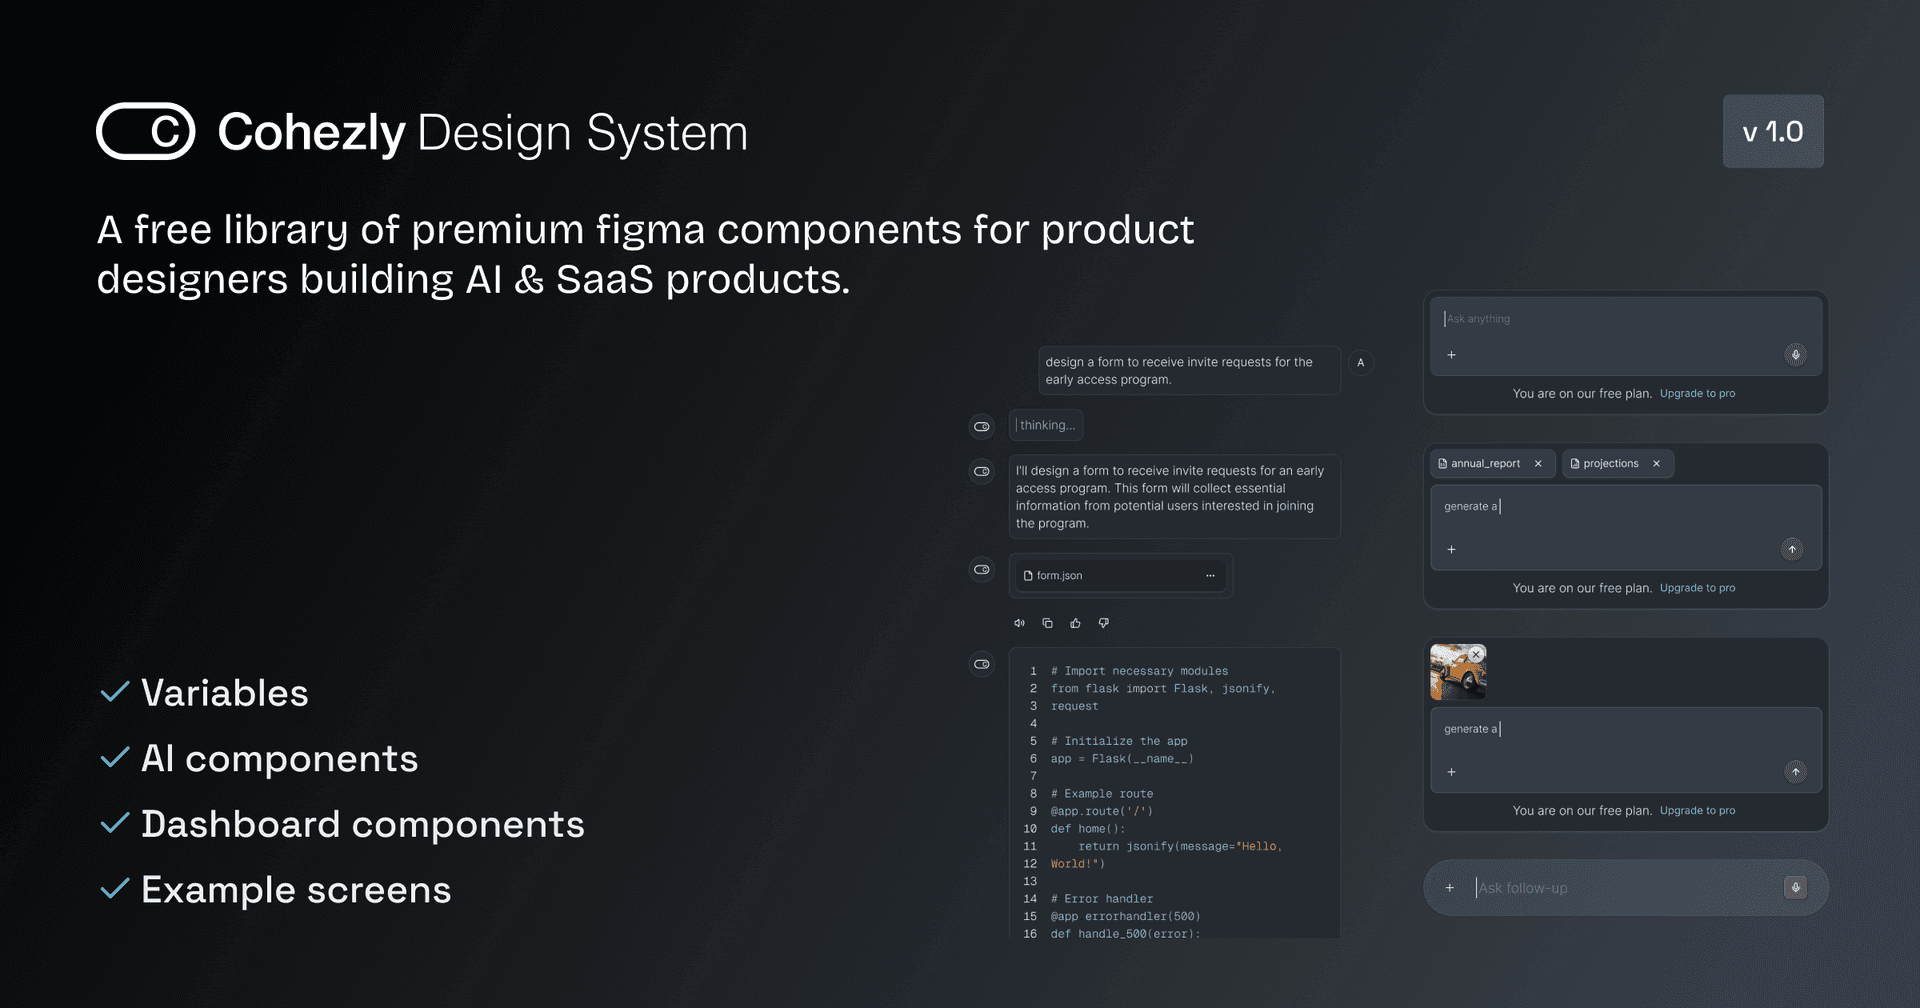Image resolution: width=1920 pixels, height=1008 pixels.
Task: Click code line "app = Flask(__name__)"
Action: (1122, 759)
